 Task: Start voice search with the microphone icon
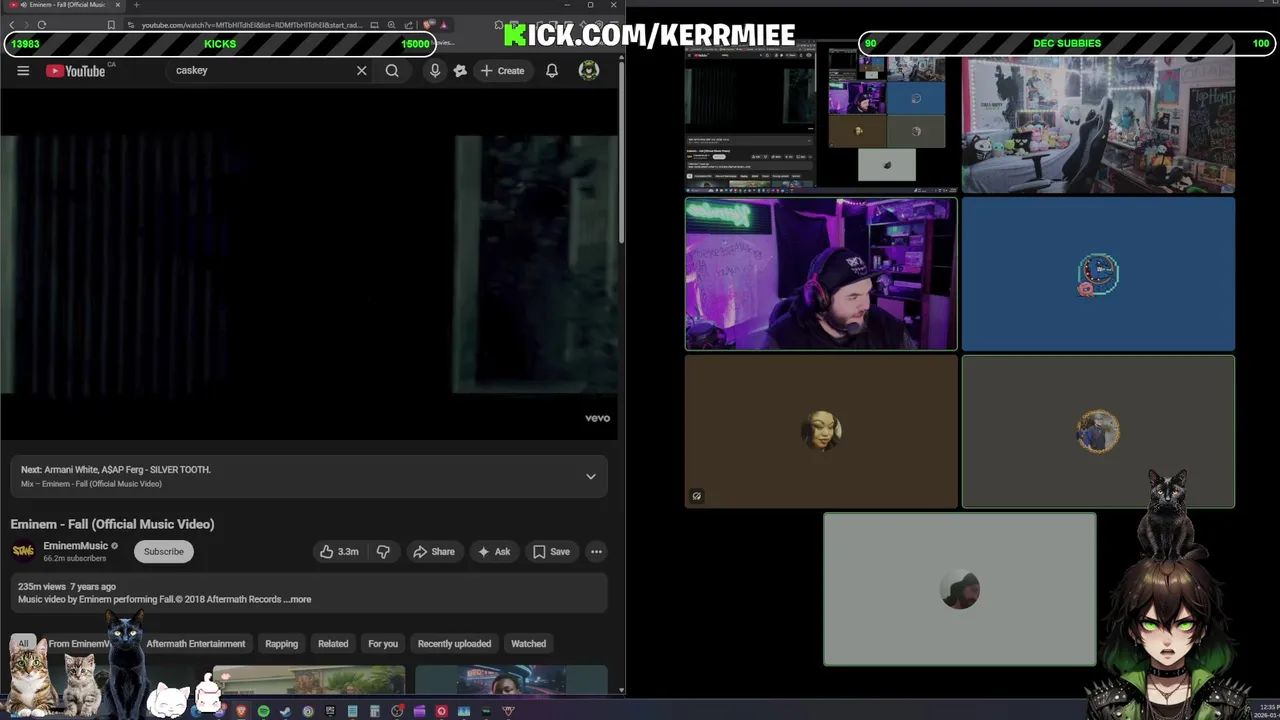coord(434,70)
